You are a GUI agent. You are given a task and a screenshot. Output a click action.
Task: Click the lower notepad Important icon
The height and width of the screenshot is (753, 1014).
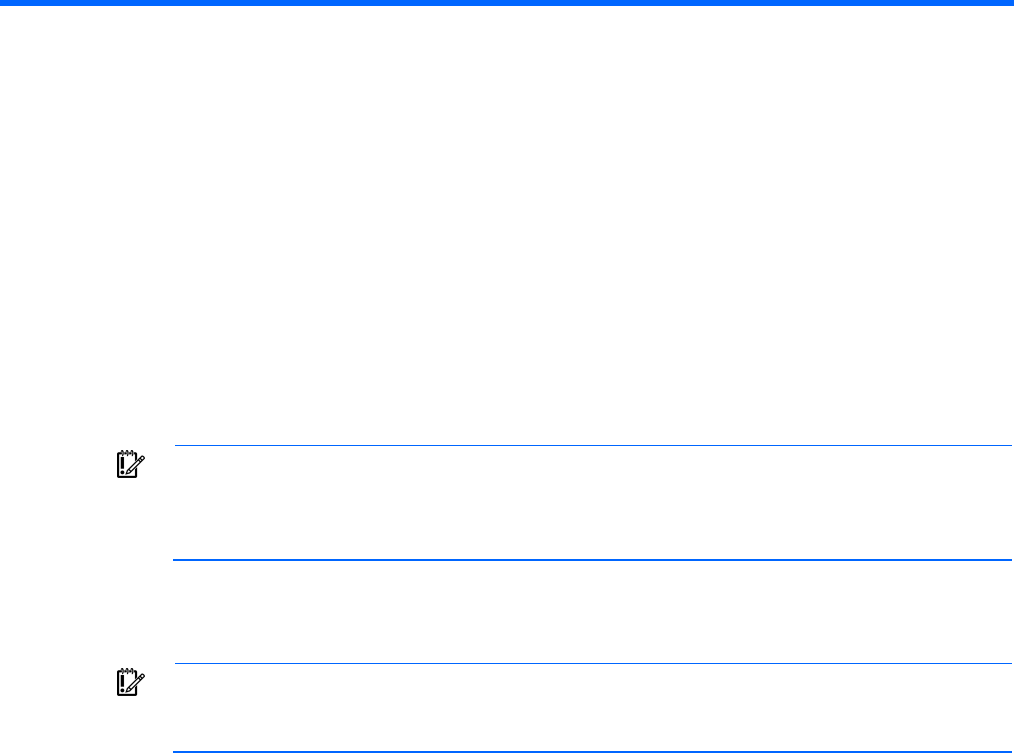(x=130, y=681)
